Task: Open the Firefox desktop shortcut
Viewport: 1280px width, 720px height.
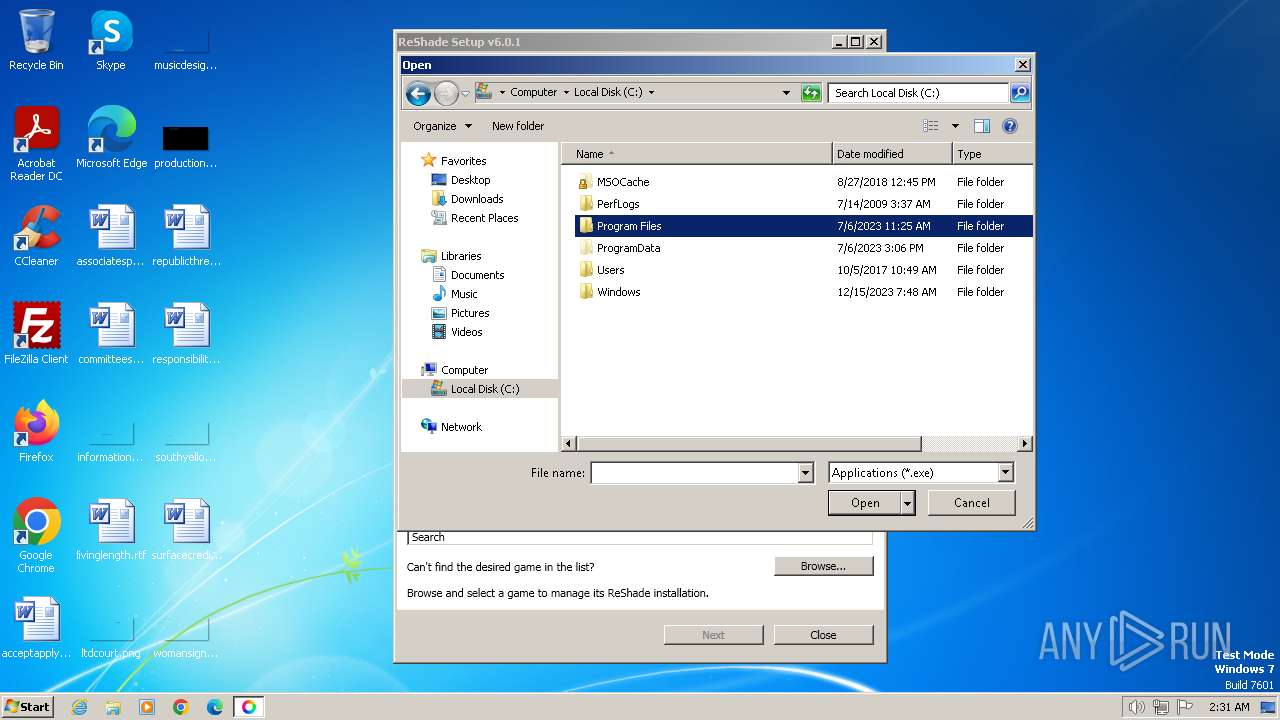Action: coord(36,432)
